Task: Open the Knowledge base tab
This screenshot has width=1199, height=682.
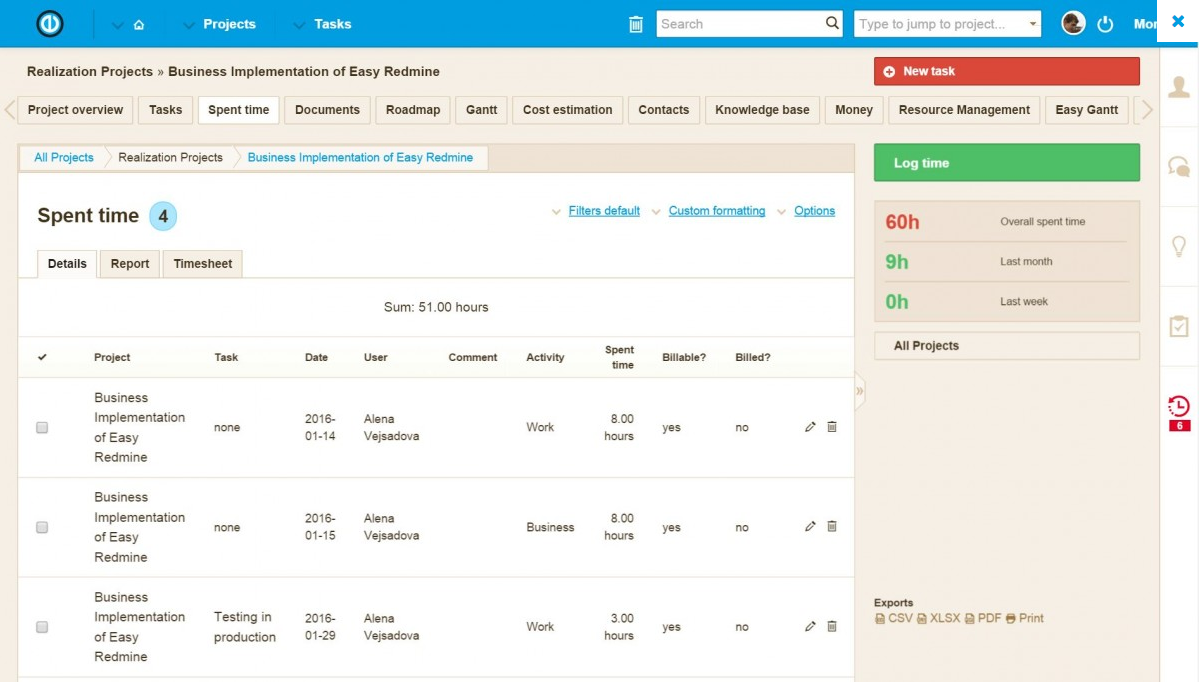Action: [762, 110]
